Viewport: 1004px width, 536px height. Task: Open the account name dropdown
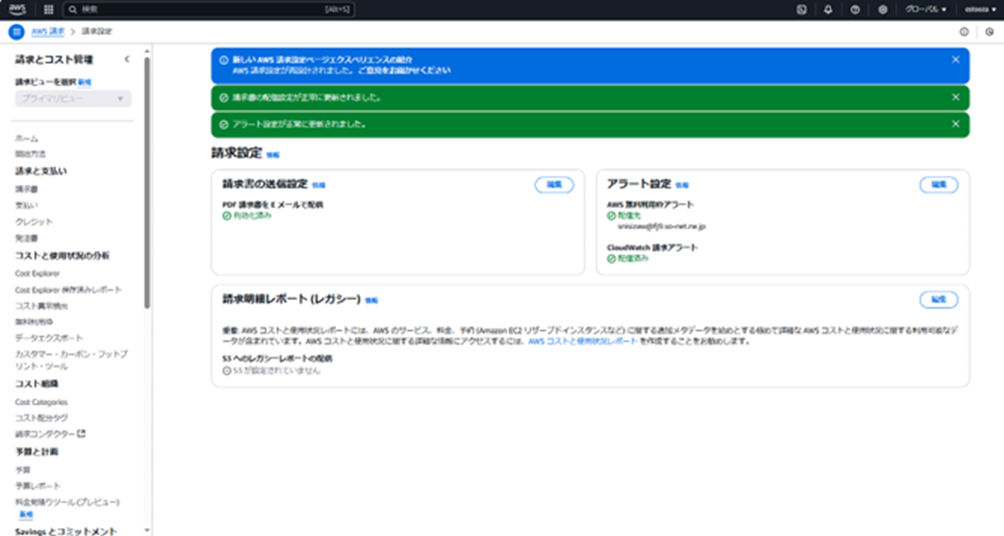click(980, 10)
